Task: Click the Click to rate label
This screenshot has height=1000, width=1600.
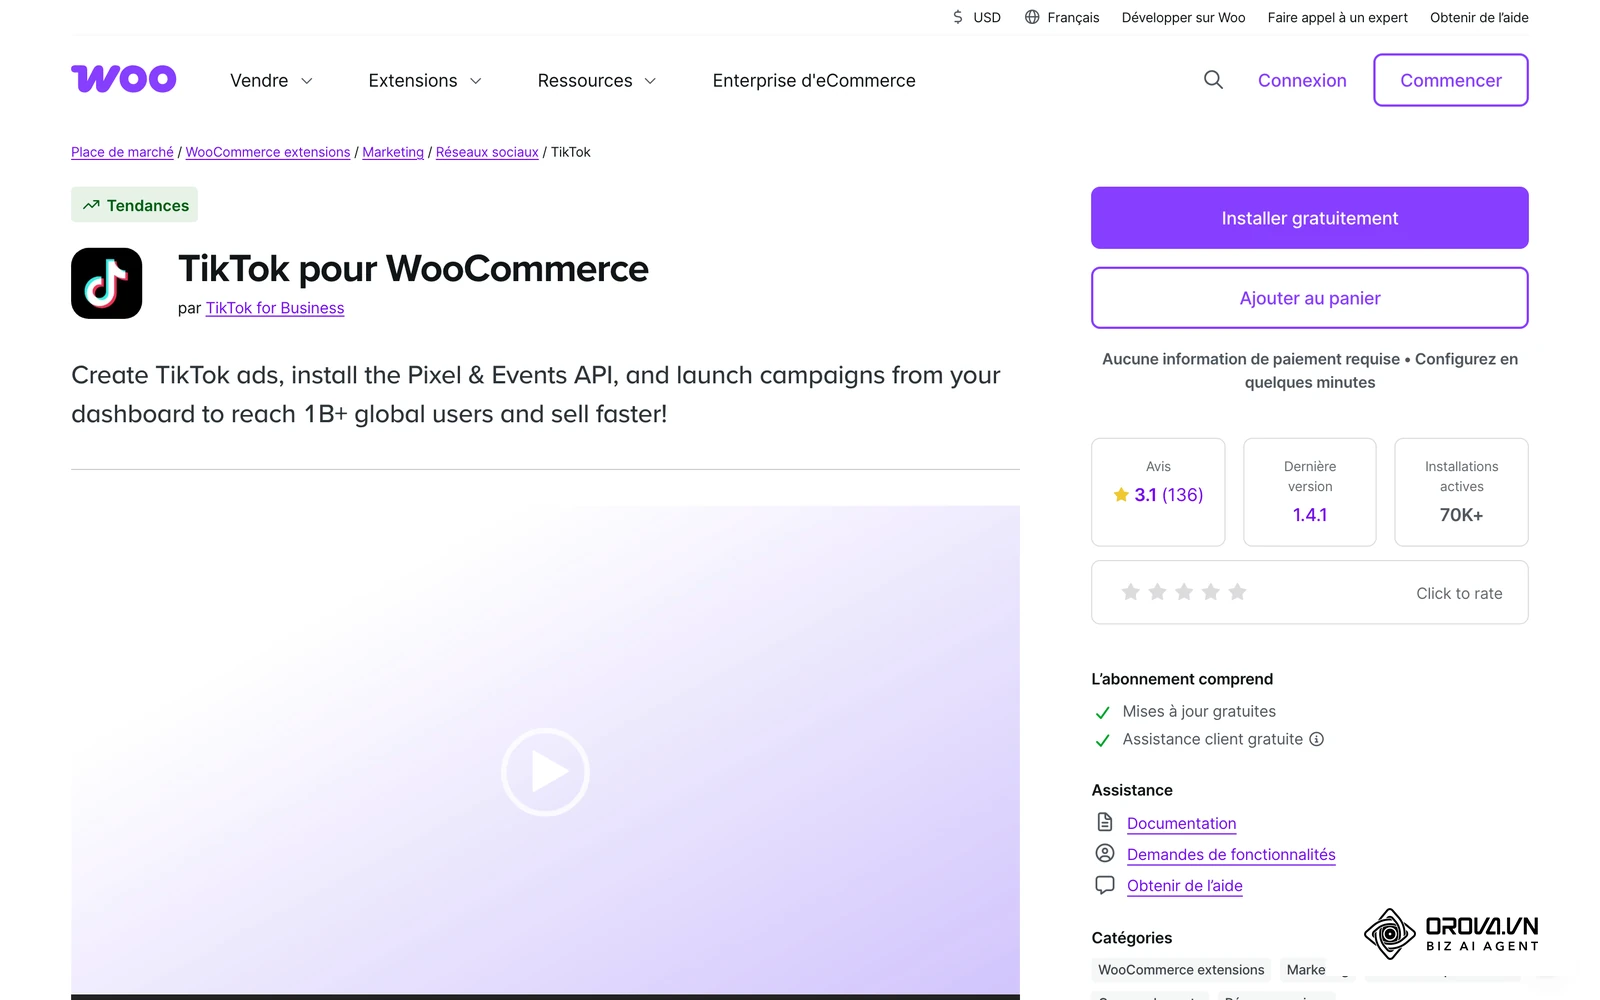Action: pyautogui.click(x=1459, y=593)
